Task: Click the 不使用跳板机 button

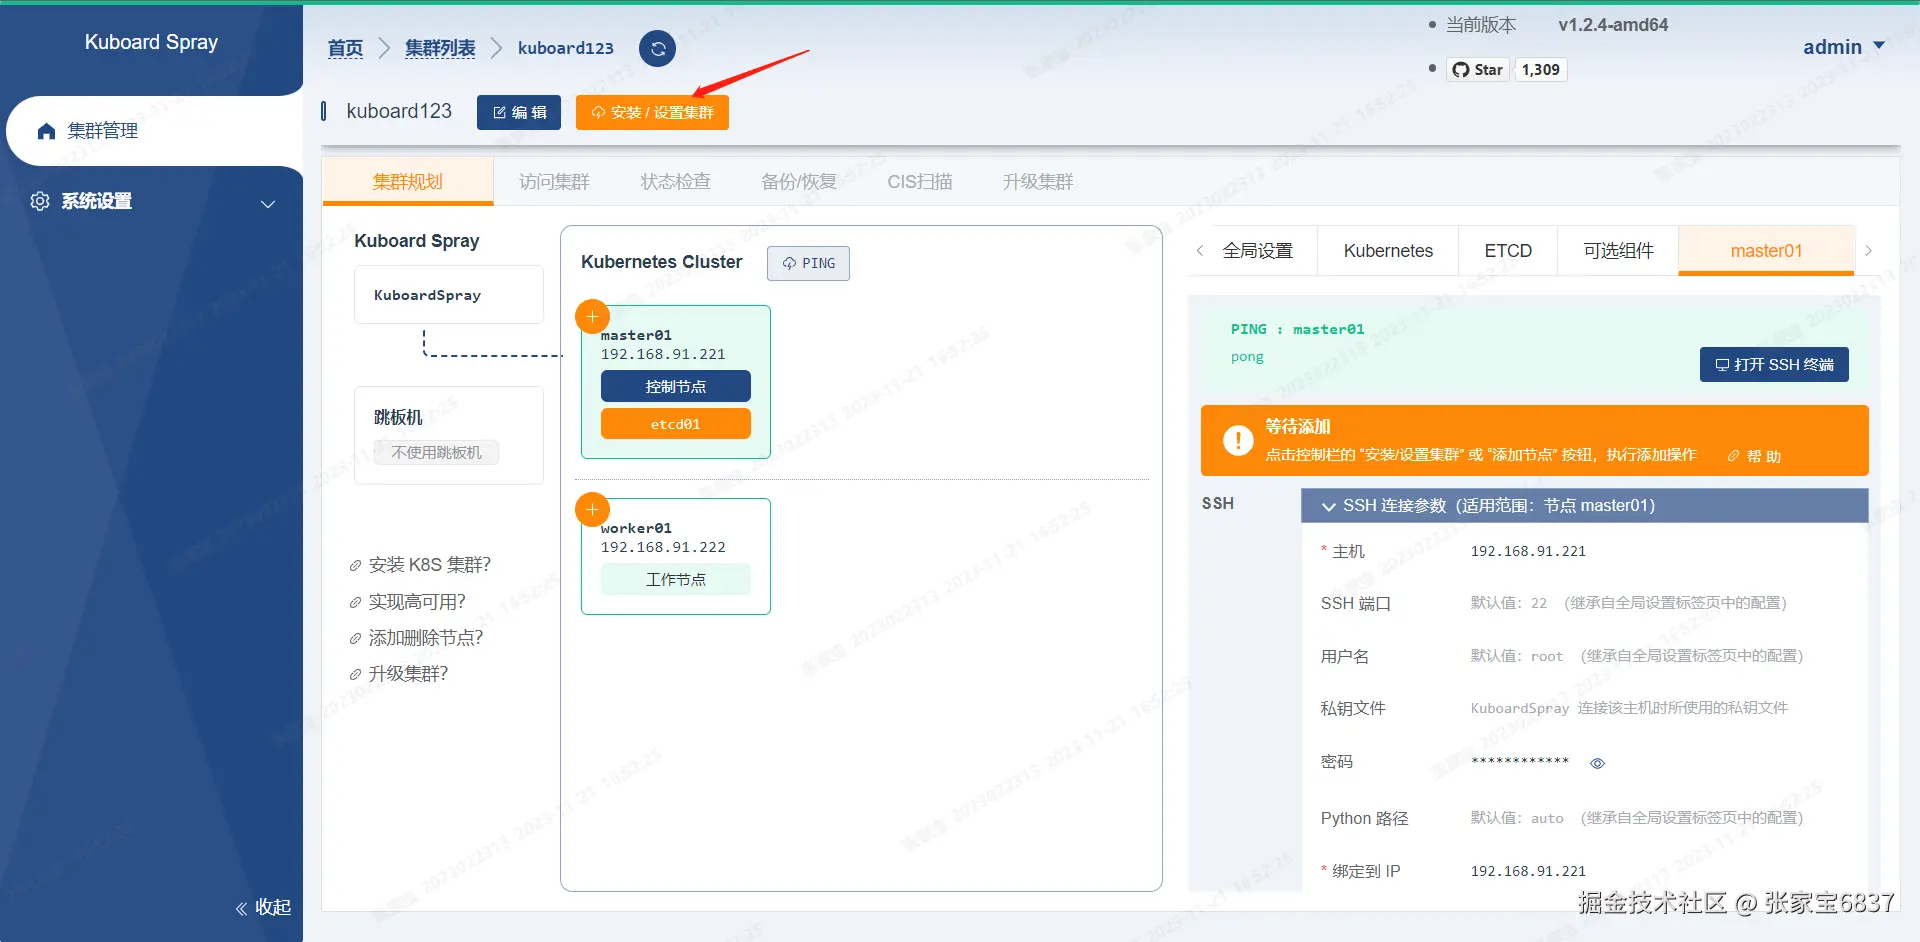Action: (x=436, y=452)
